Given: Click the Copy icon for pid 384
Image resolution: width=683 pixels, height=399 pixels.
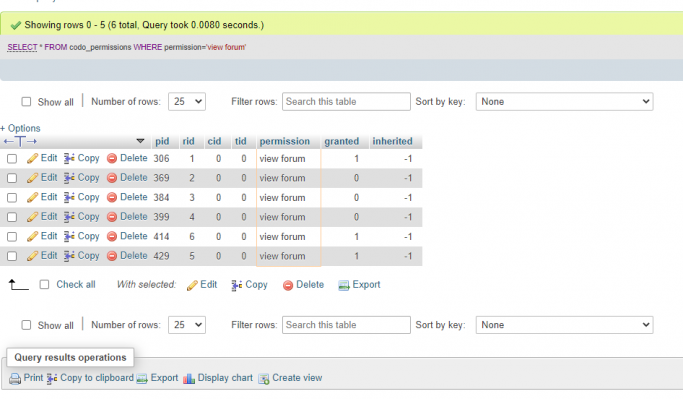Looking at the screenshot, I should pos(69,197).
